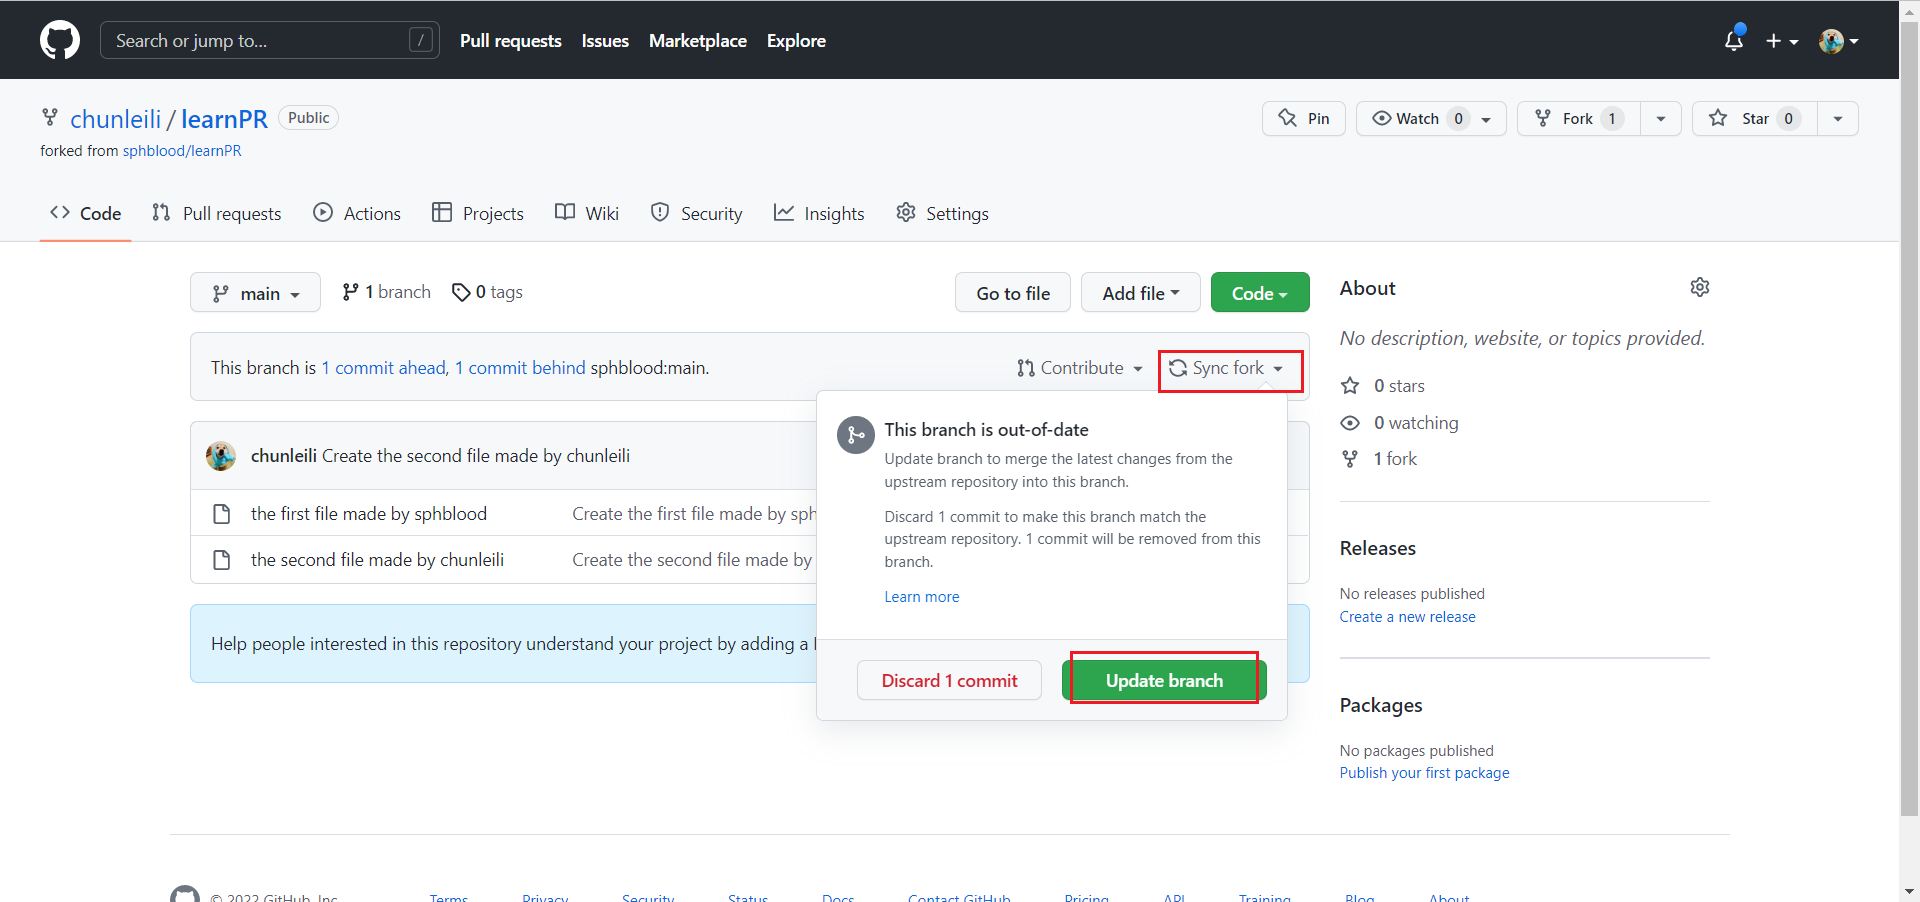The width and height of the screenshot is (1920, 902).
Task: Open chunleili avatar on latest commit
Action: point(221,456)
